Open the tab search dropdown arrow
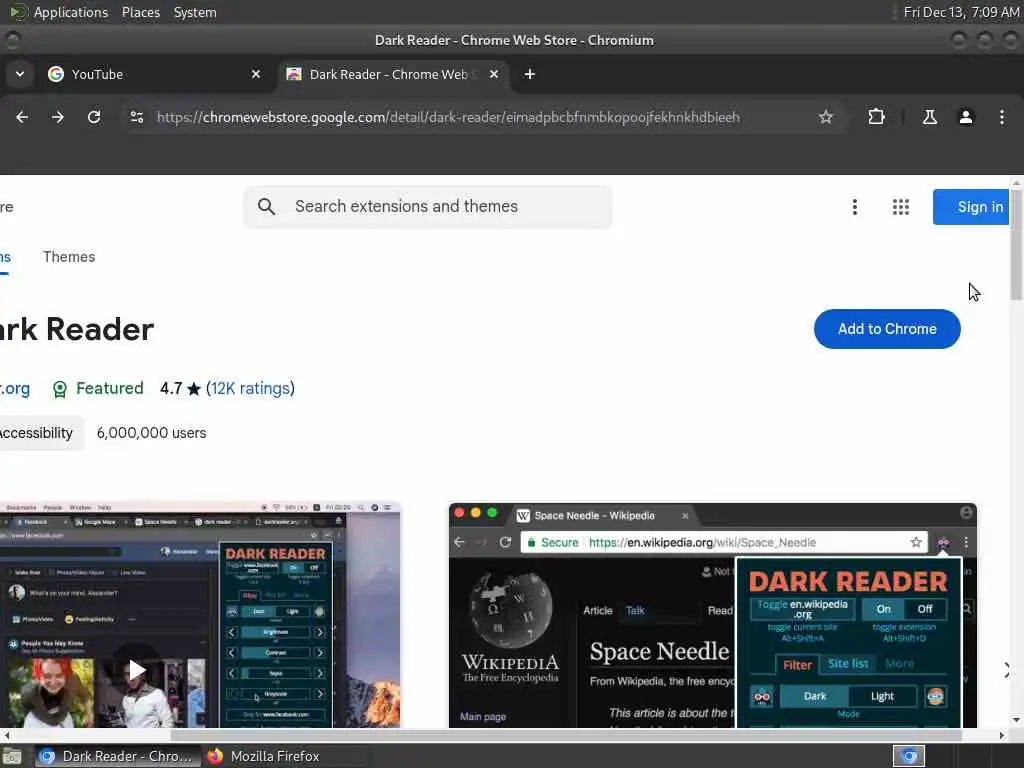This screenshot has width=1024, height=768. point(20,74)
